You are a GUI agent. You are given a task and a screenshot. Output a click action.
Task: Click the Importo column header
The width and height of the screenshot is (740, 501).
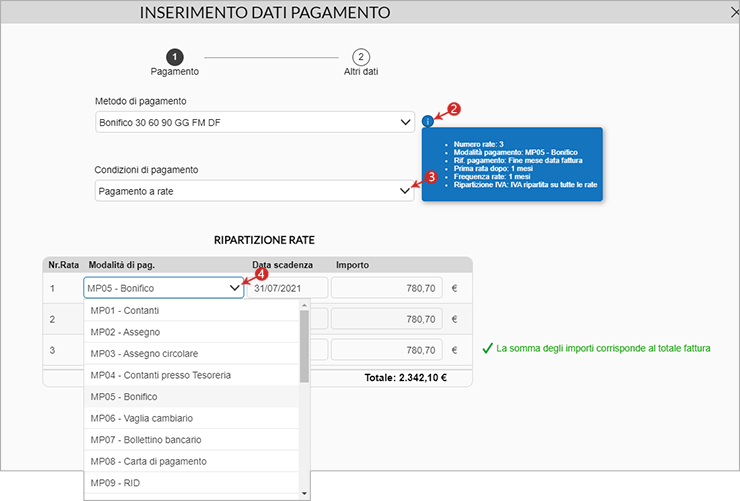pyautogui.click(x=353, y=265)
